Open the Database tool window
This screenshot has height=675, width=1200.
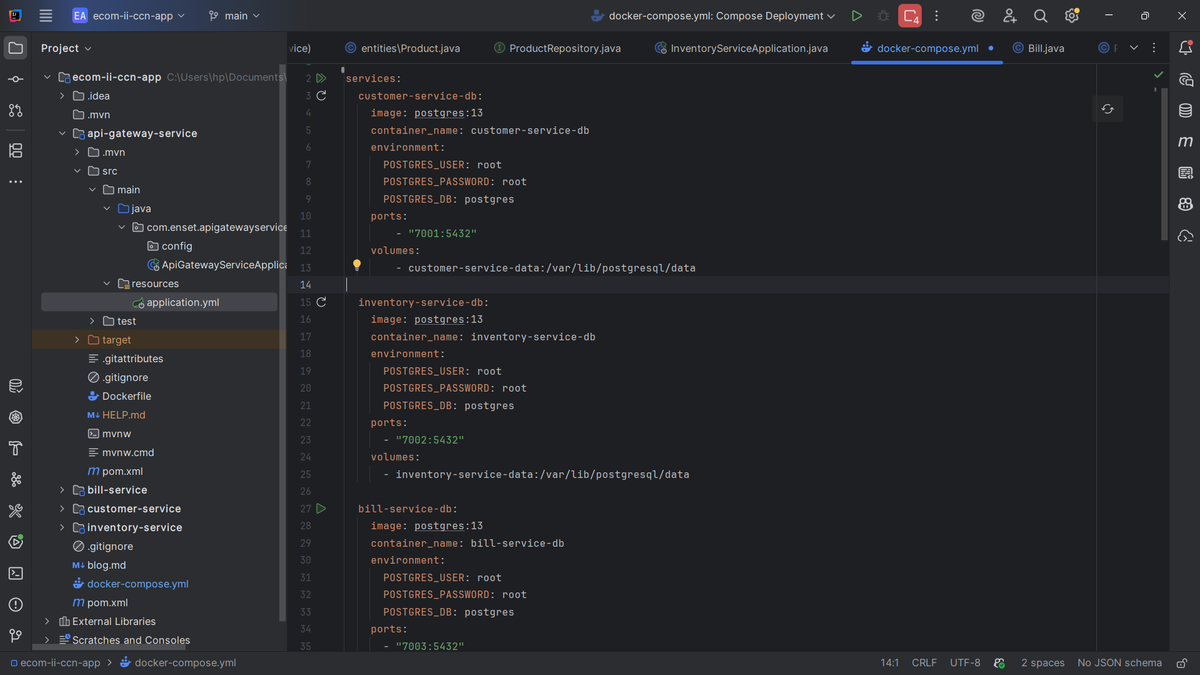click(1185, 110)
